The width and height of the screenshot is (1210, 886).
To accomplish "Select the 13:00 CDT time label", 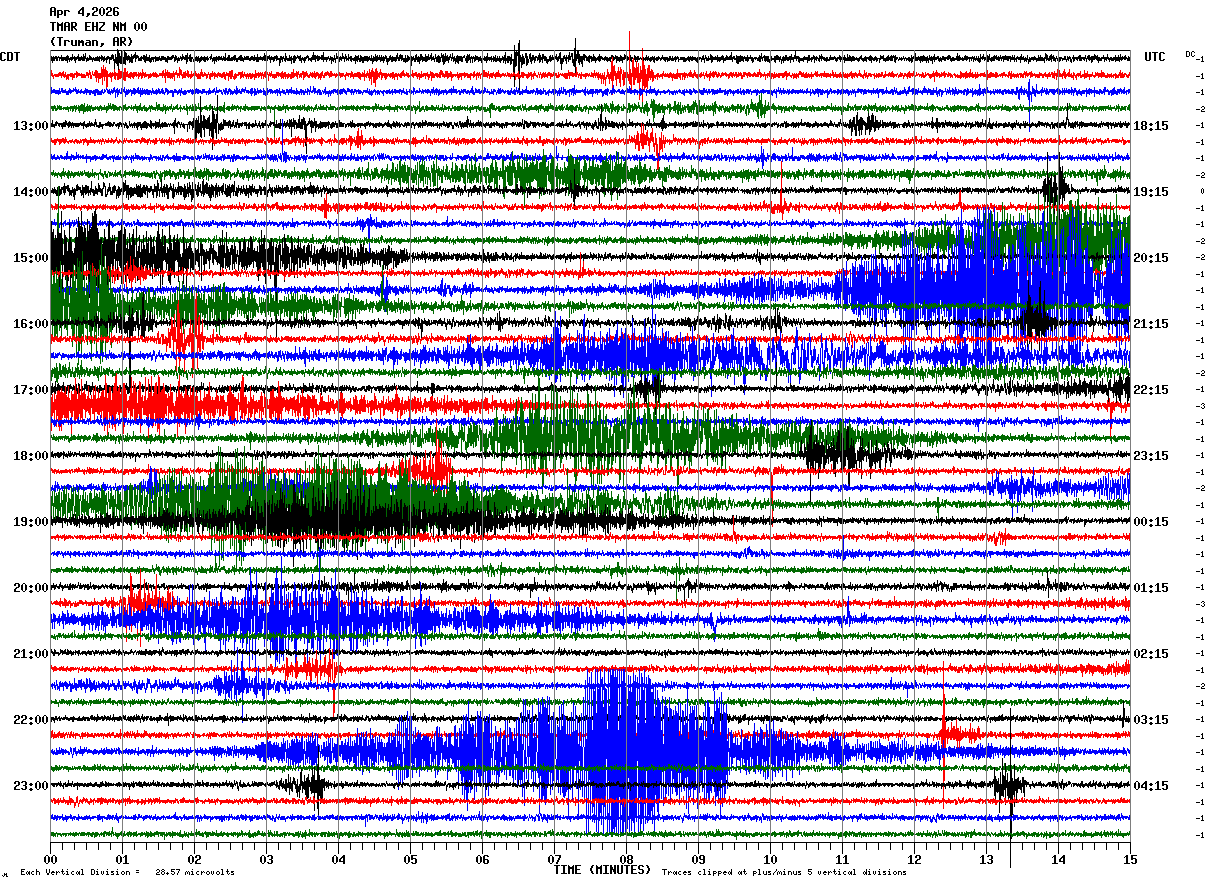I will coord(31,126).
